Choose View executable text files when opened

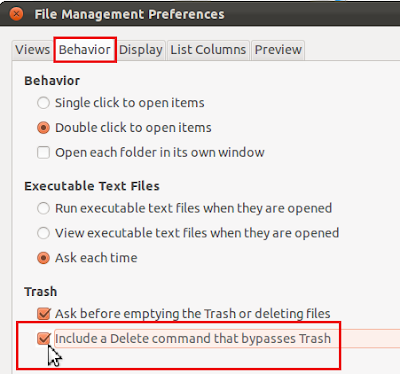pos(43,233)
